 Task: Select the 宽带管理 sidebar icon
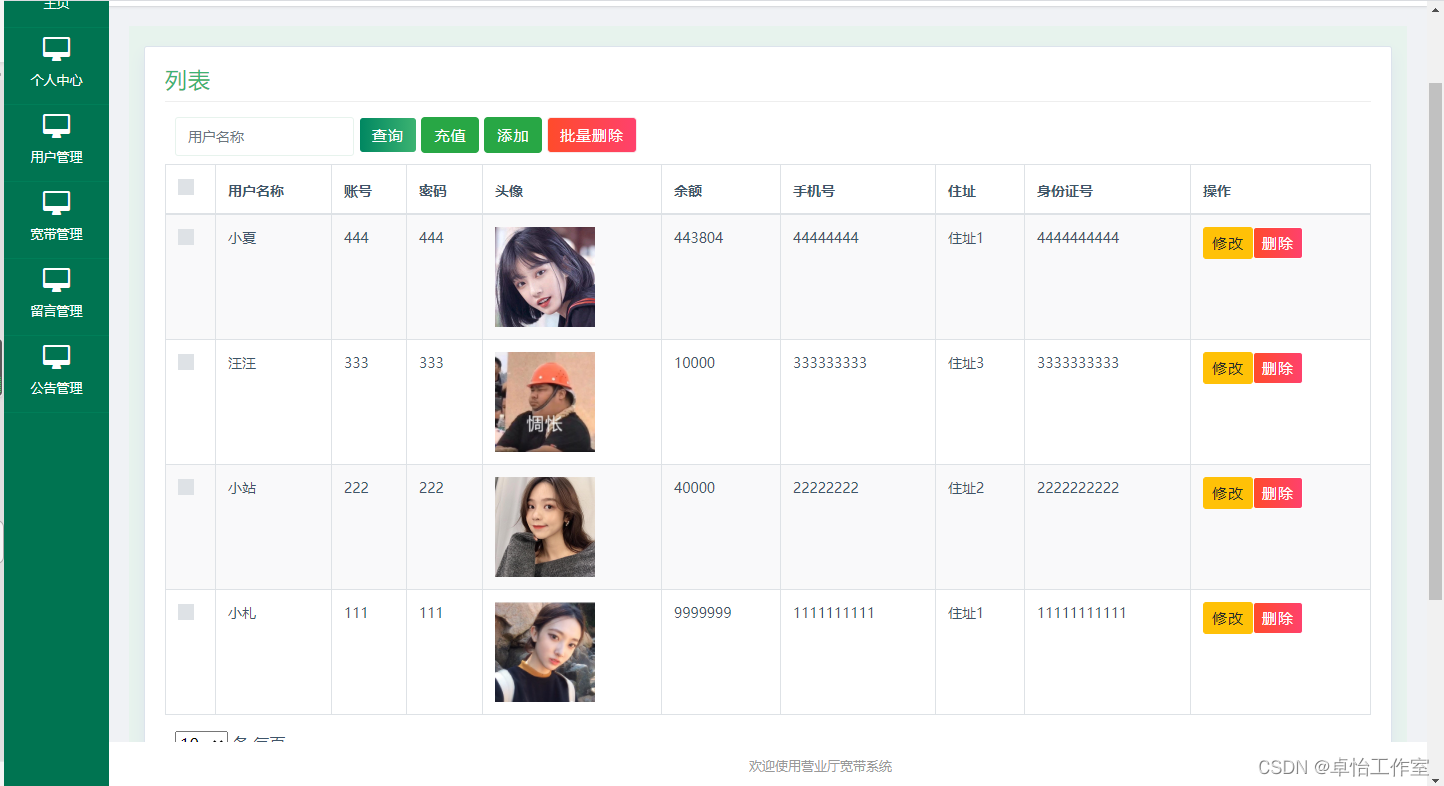pyautogui.click(x=56, y=202)
